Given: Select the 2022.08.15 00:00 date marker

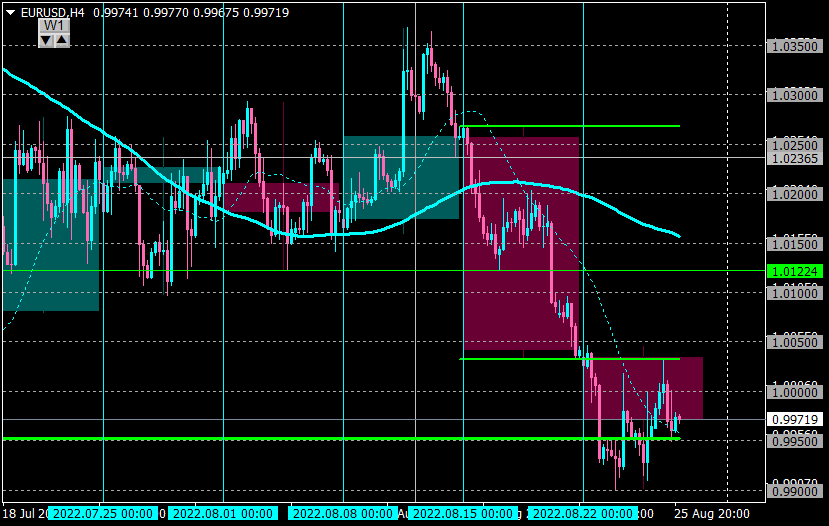Looking at the screenshot, I should pos(463,513).
